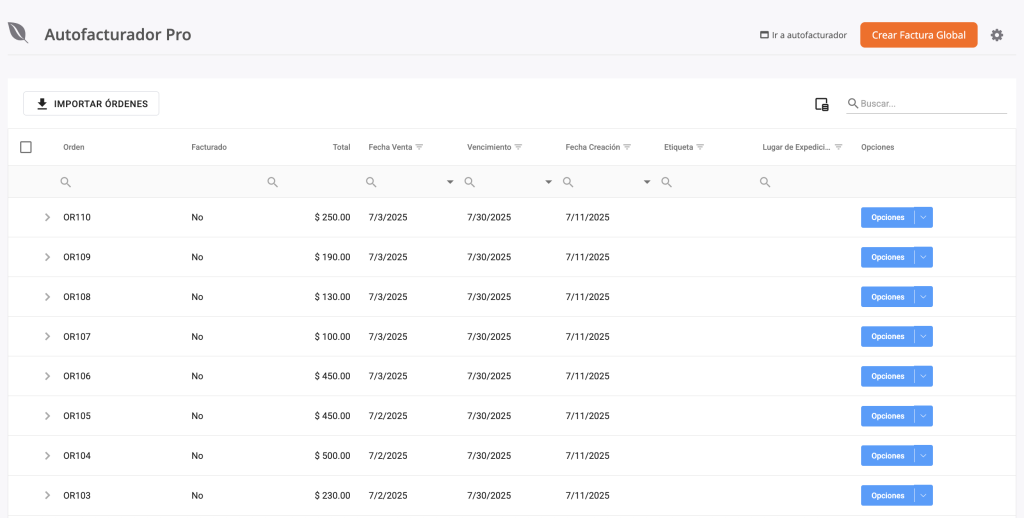The width and height of the screenshot is (1024, 518).
Task: Open Fecha Venta filter date dropdown
Action: pos(450,182)
